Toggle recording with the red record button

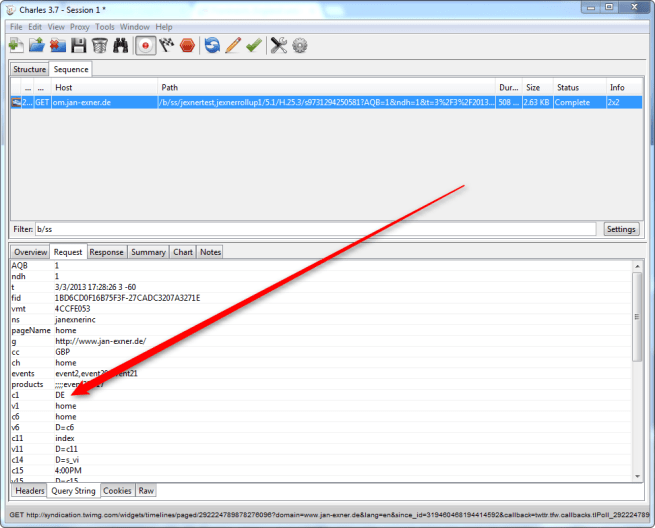coord(145,46)
